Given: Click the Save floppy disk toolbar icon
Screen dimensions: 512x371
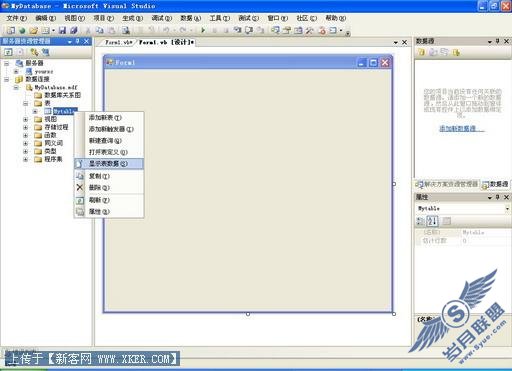Looking at the screenshot, I should [62, 31].
